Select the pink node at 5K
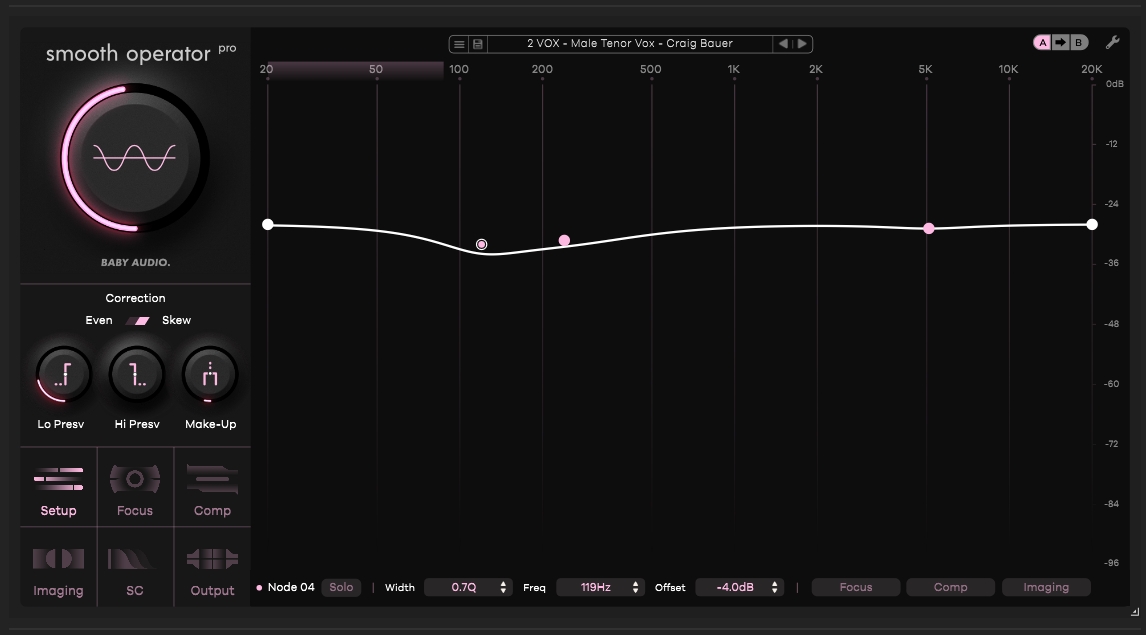 click(928, 229)
